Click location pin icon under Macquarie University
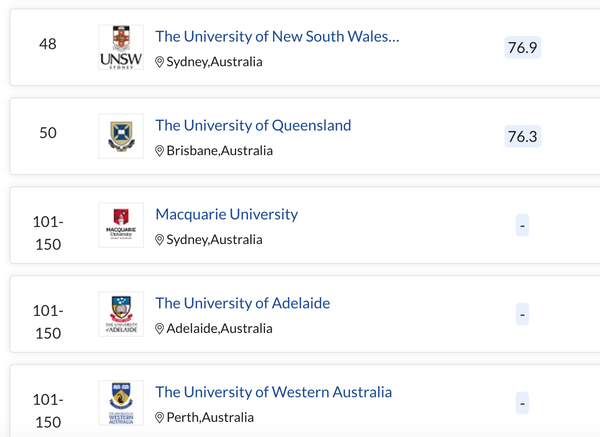 click(x=160, y=240)
